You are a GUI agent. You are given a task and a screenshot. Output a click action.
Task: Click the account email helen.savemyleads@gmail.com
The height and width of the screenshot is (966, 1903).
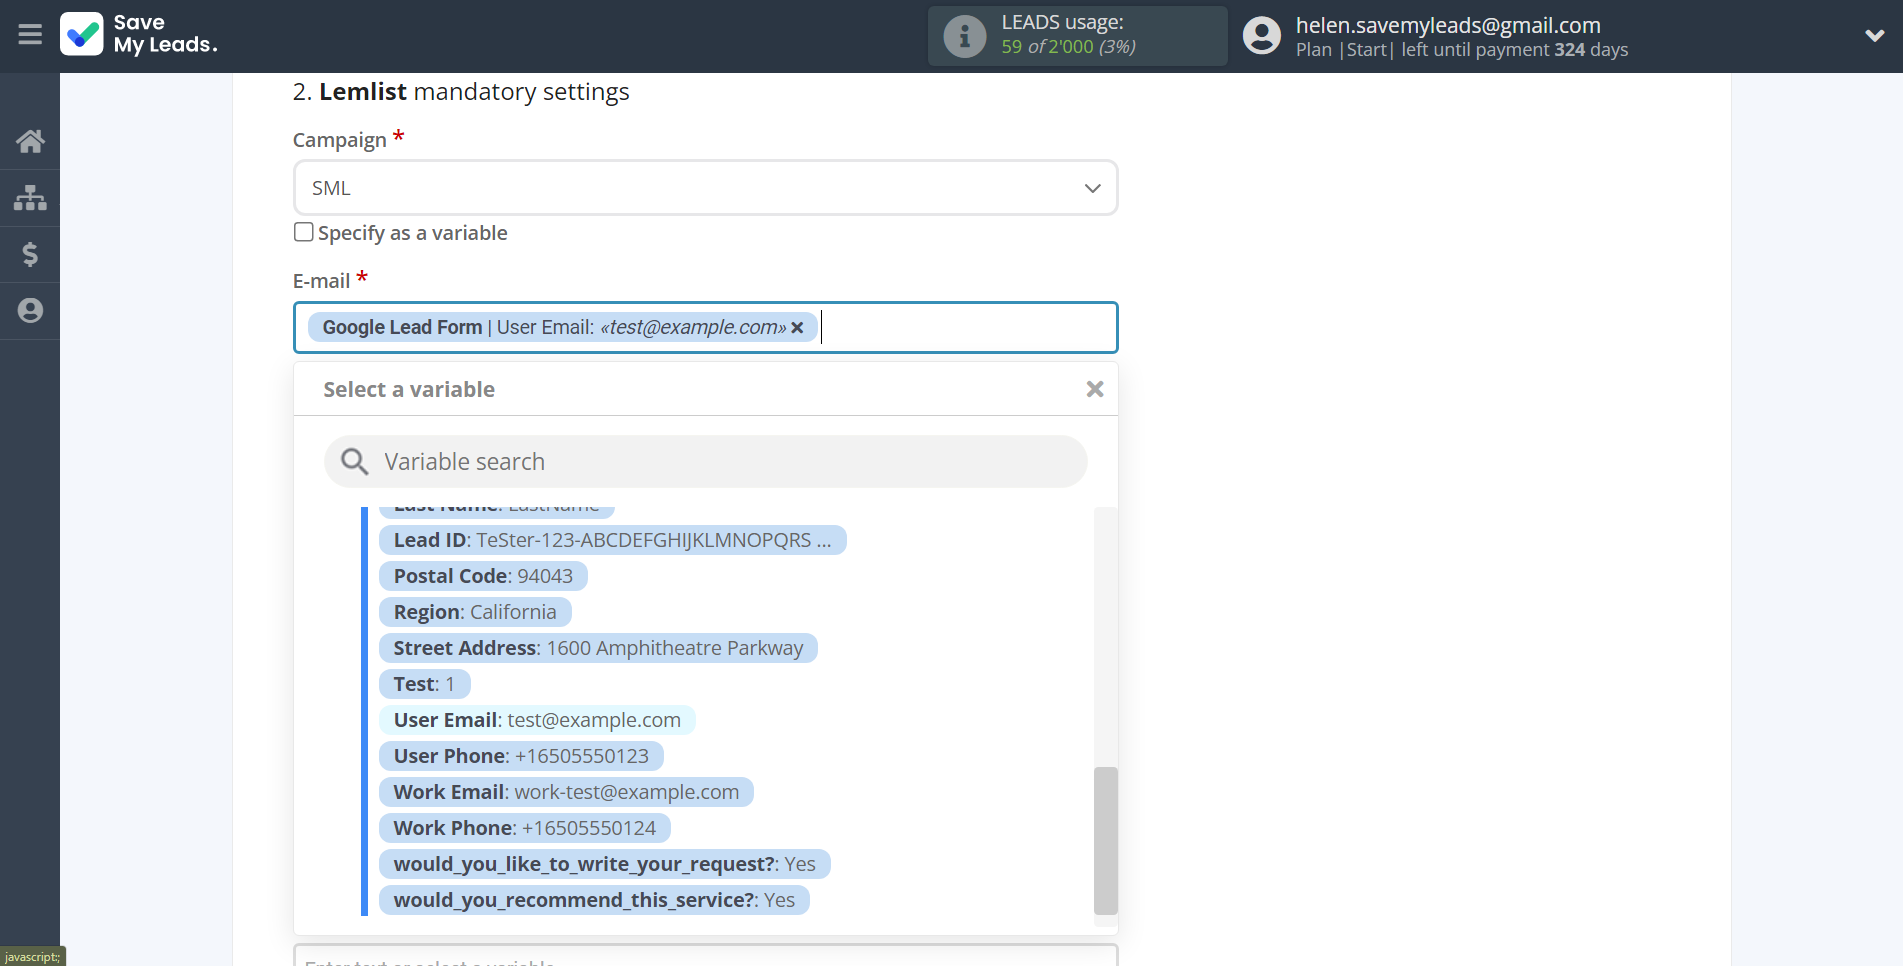pyautogui.click(x=1448, y=25)
